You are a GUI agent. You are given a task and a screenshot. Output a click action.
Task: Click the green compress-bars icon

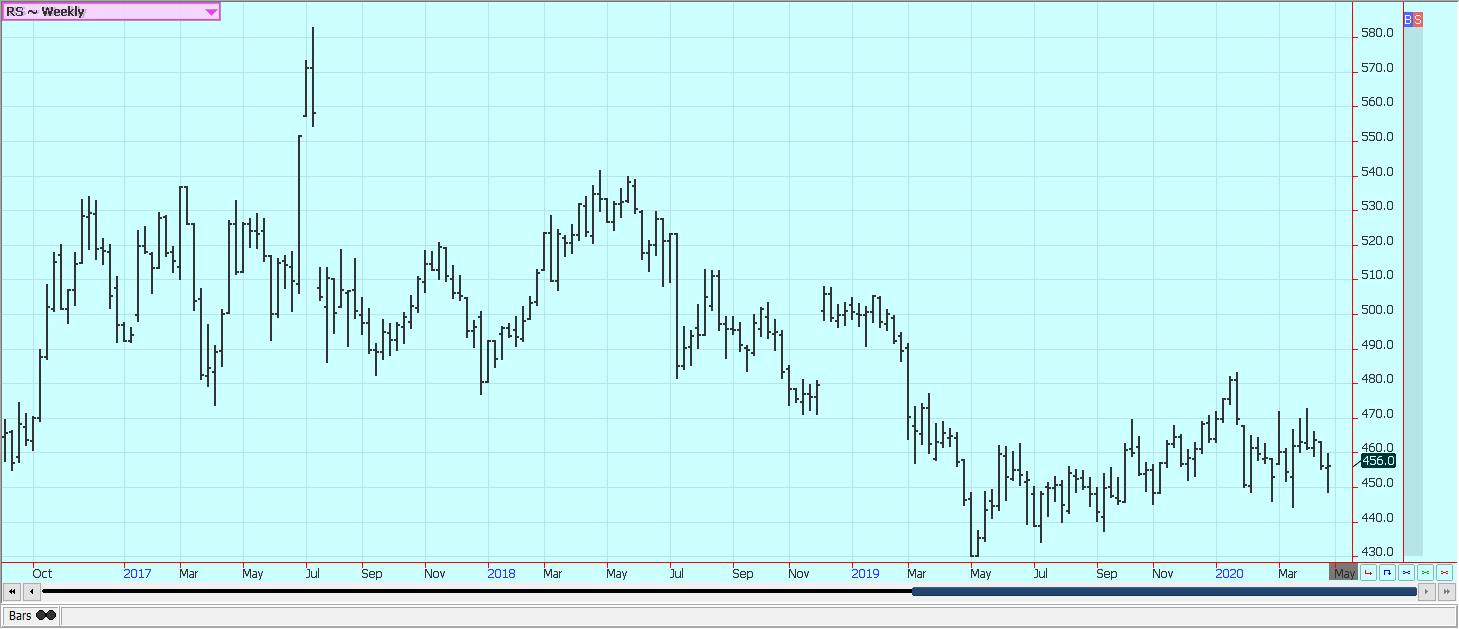pos(1425,573)
